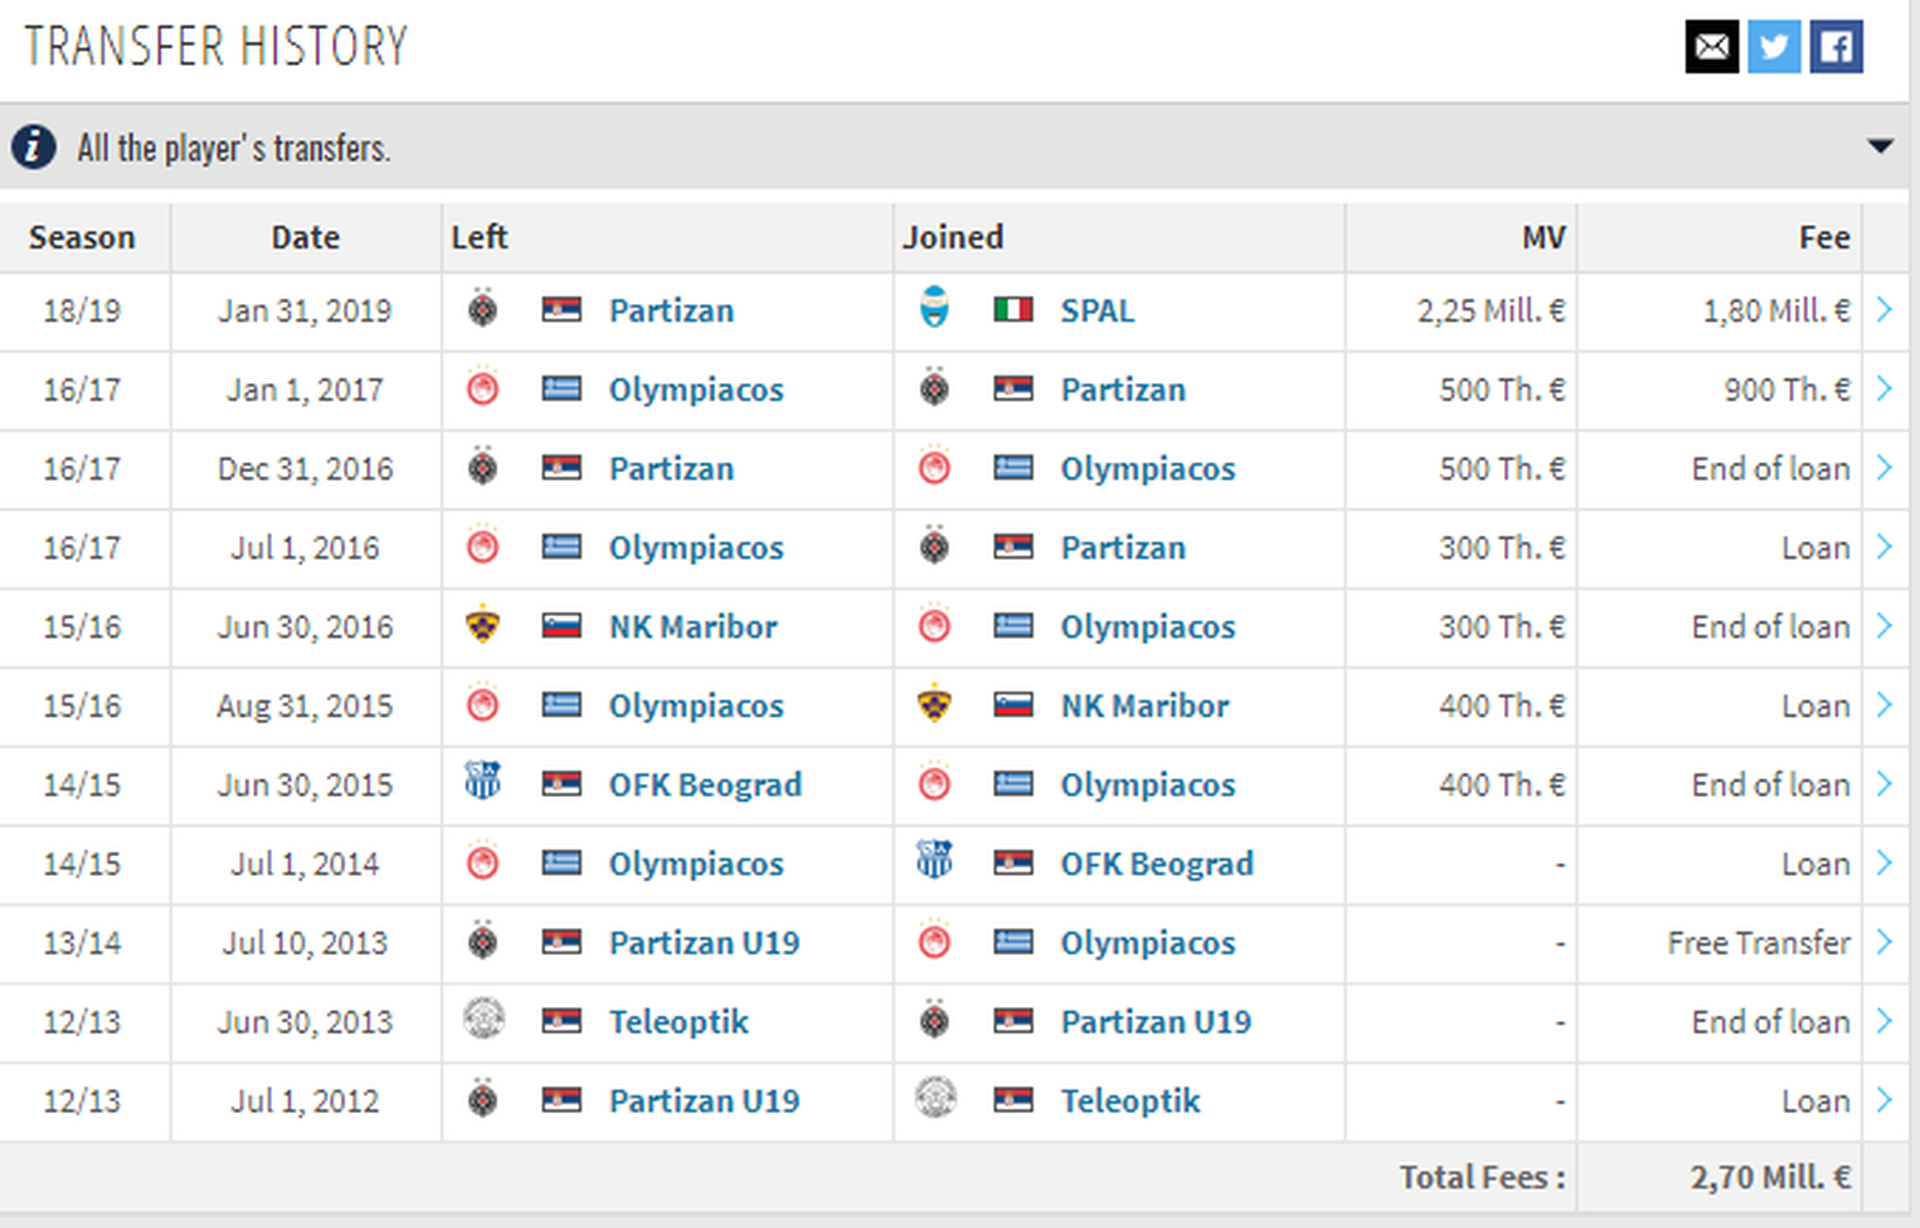Screen dimensions: 1920x1228
Task: Share on Facebook icon
Action: pyautogui.click(x=1836, y=47)
